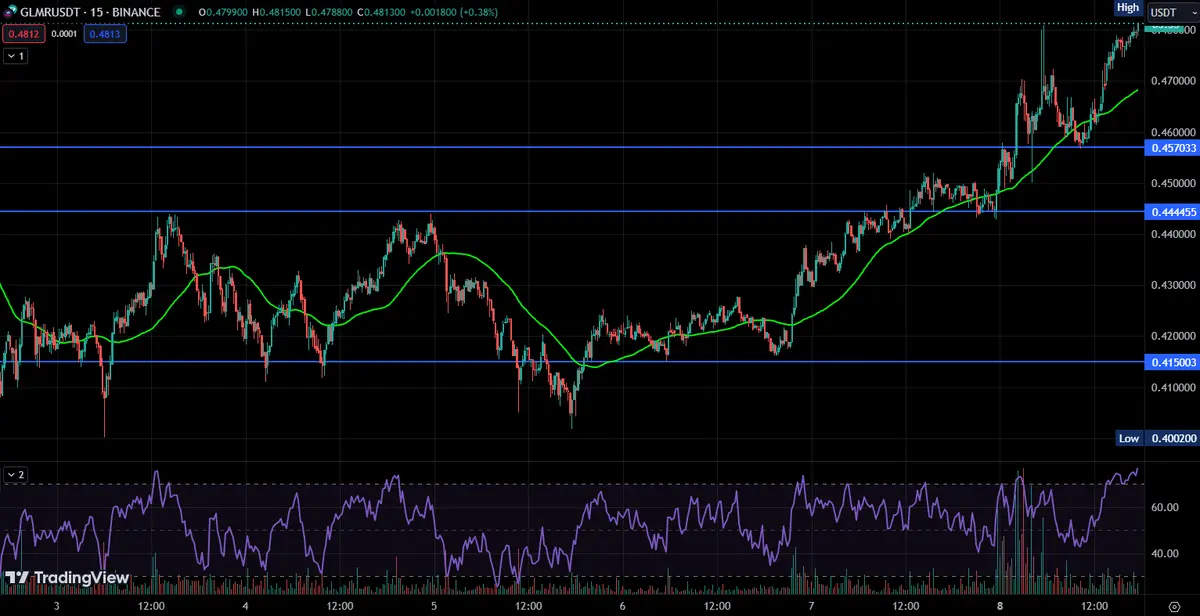
Task: Click the GLMRUSDT · 15 · BINANCE symbol title
Action: [x=91, y=12]
